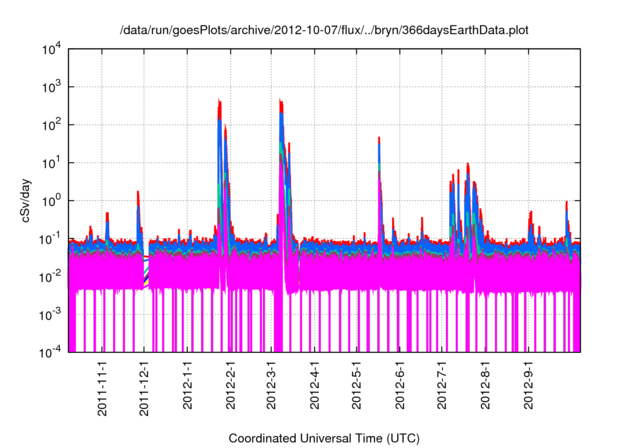The height and width of the screenshot is (448, 640).
Task: Click the 2012-3-1 date tick label
Action: [272, 386]
